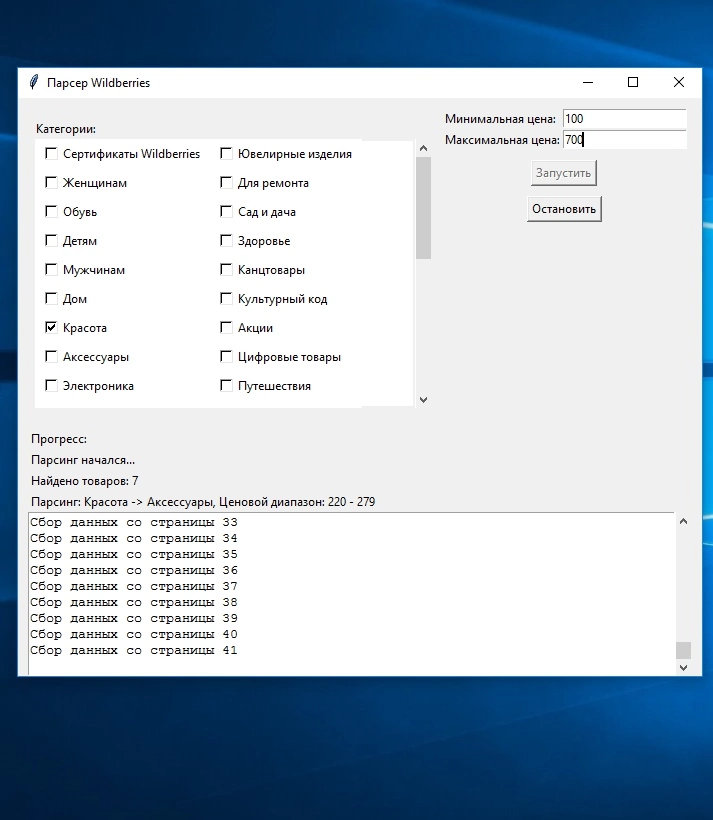Click the Запустить button
This screenshot has width=713, height=820.
tap(564, 174)
